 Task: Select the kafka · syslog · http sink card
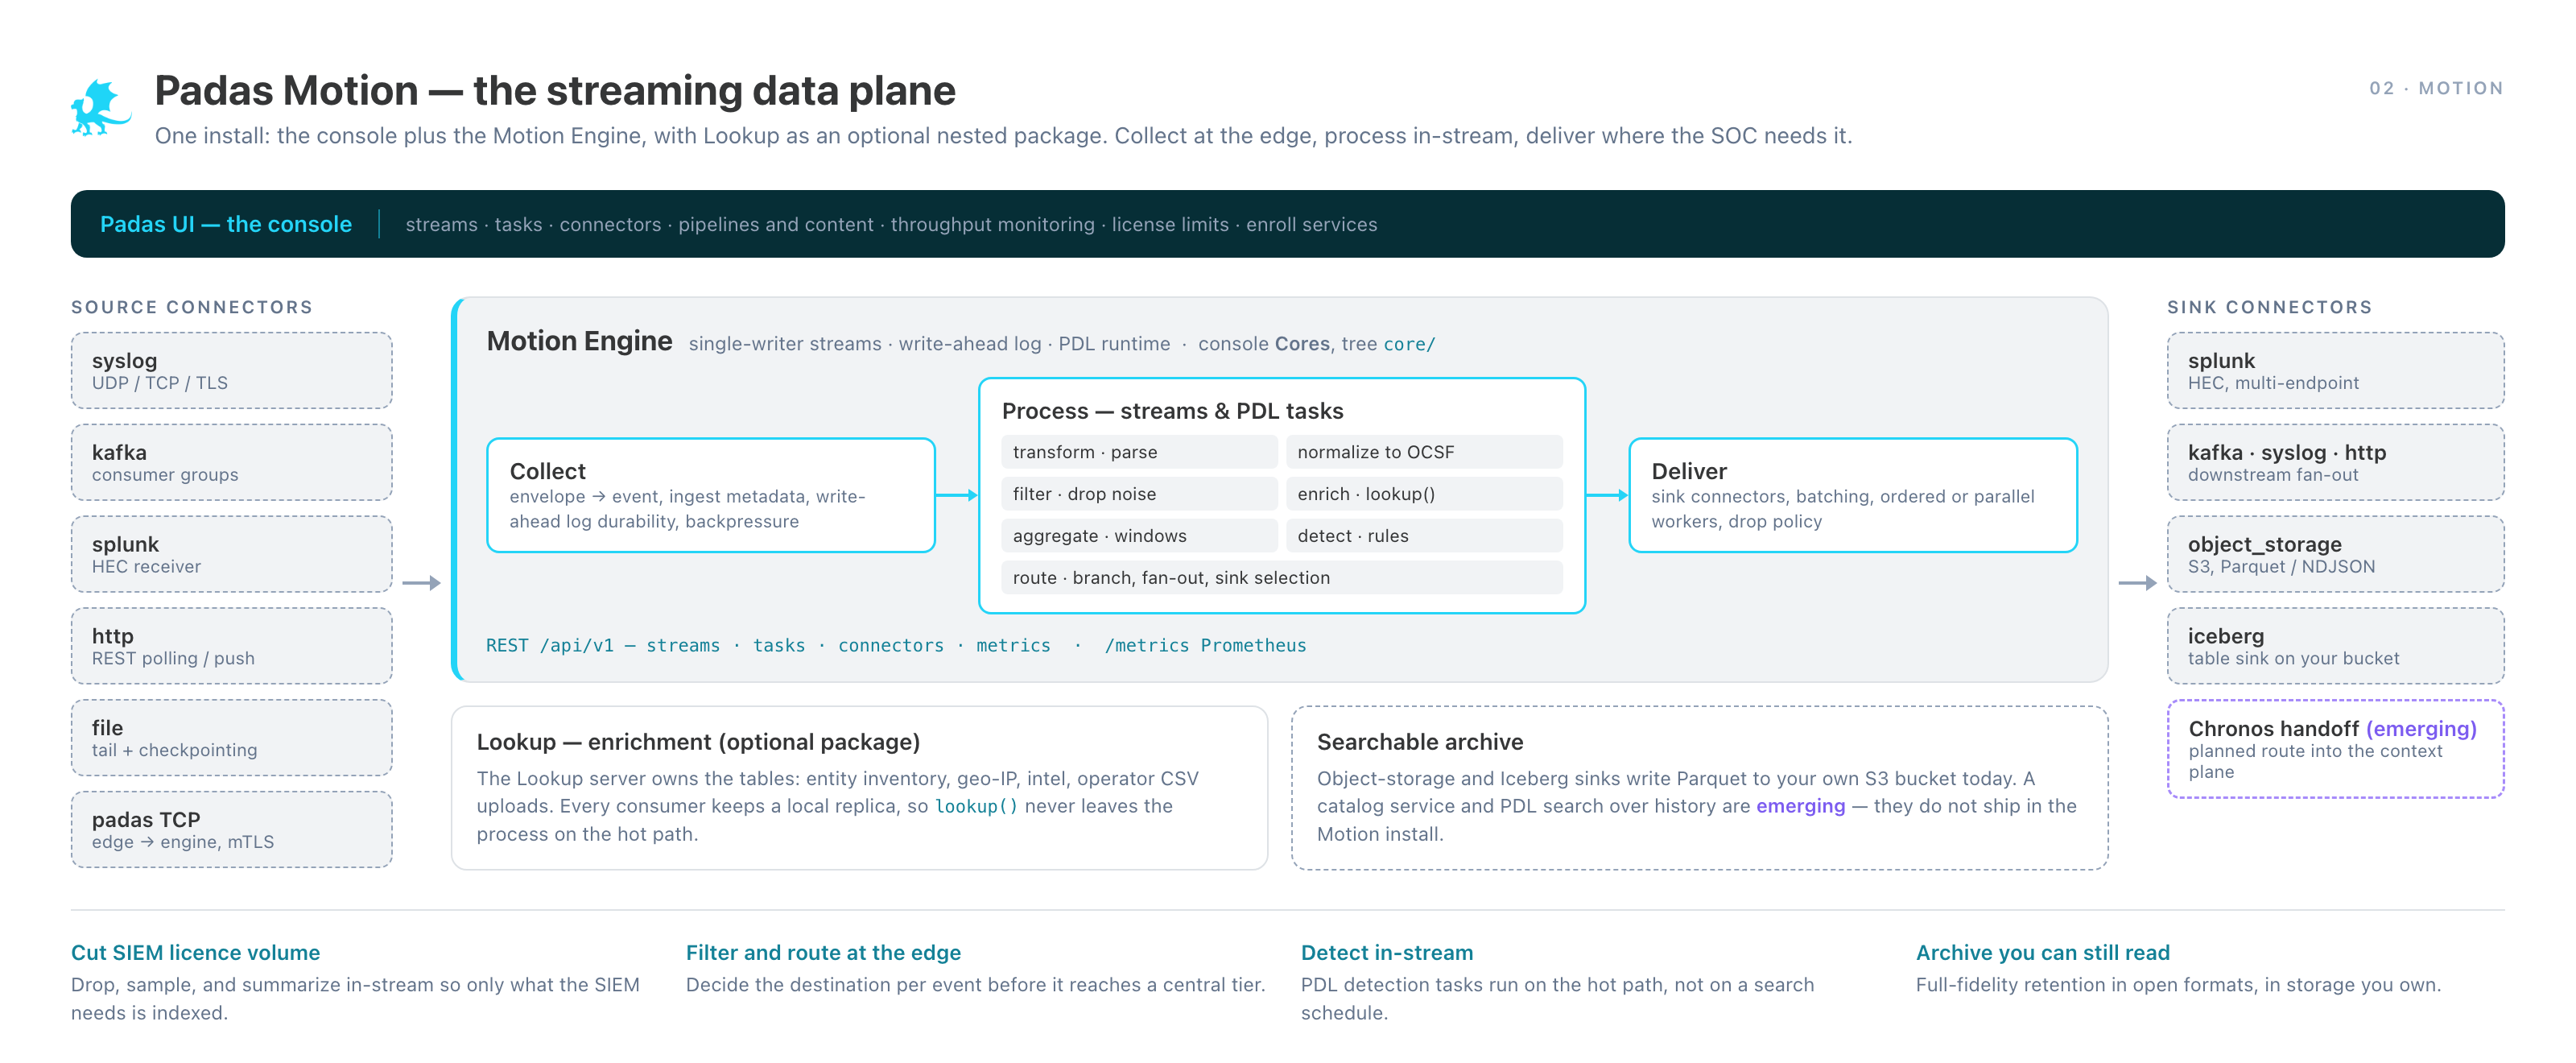pos(2335,463)
